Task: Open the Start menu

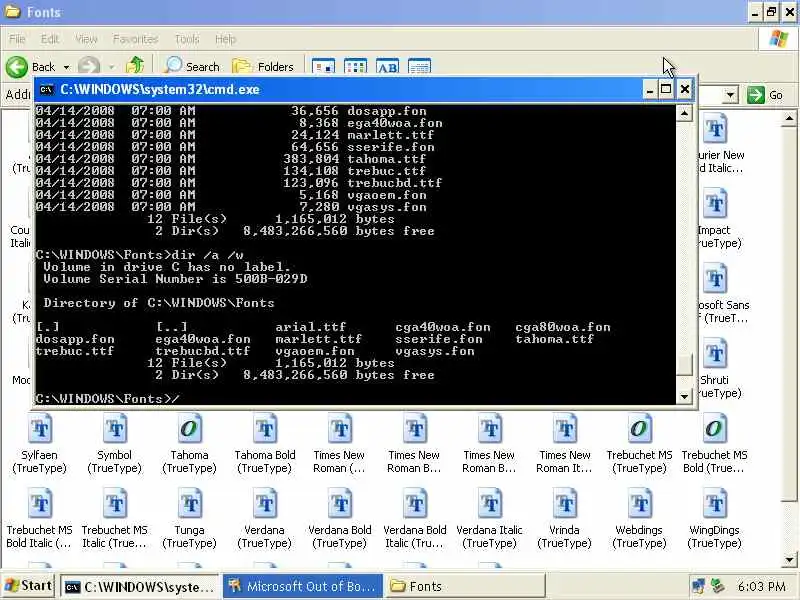Action: 29,586
